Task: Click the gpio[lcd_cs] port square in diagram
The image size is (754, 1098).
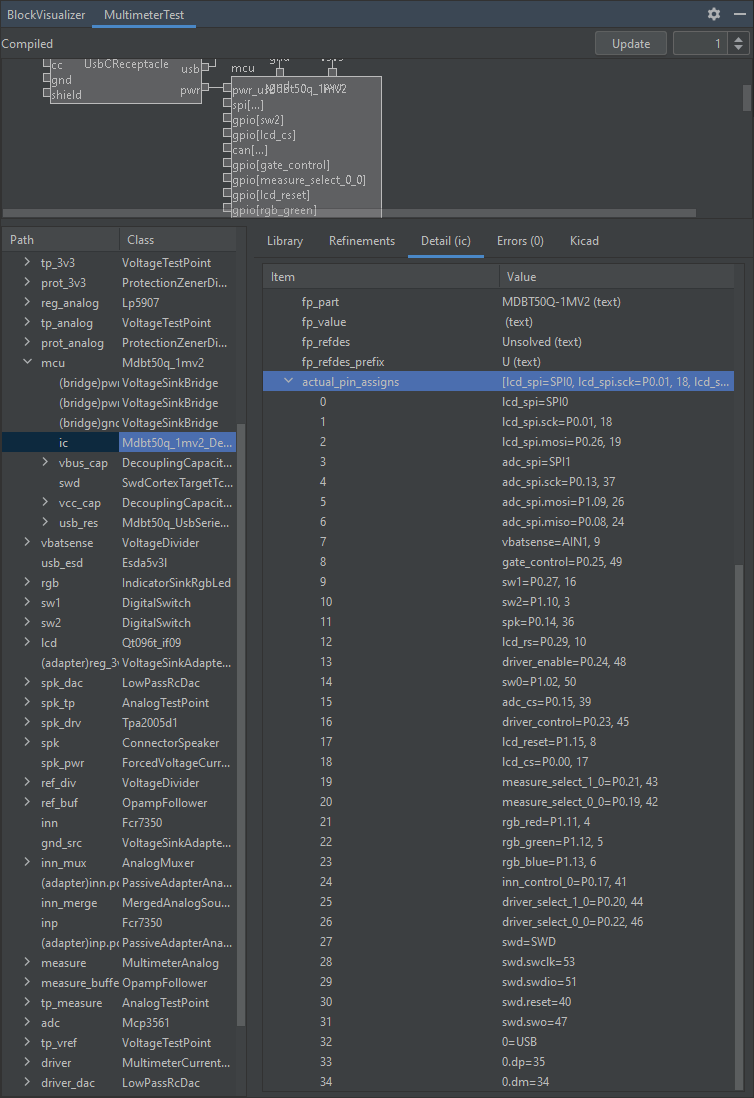Action: tap(225, 135)
